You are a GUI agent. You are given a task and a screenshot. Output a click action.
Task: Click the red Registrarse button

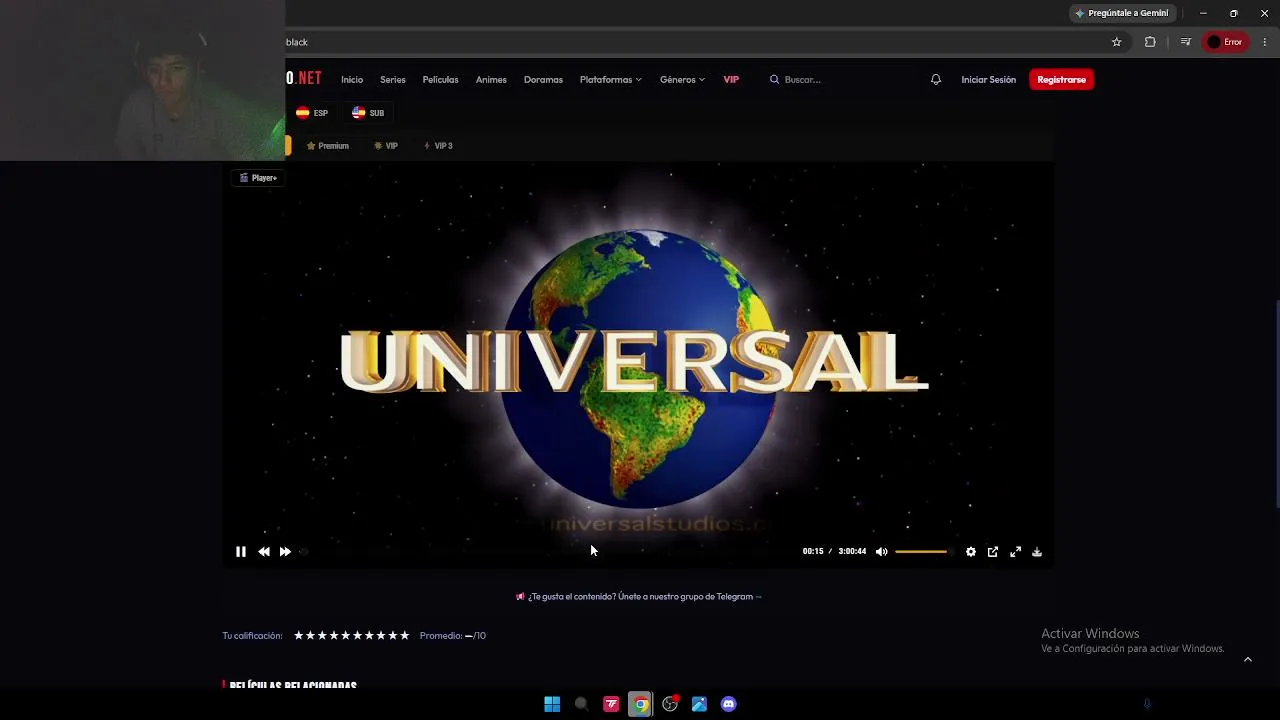[x=1061, y=80]
